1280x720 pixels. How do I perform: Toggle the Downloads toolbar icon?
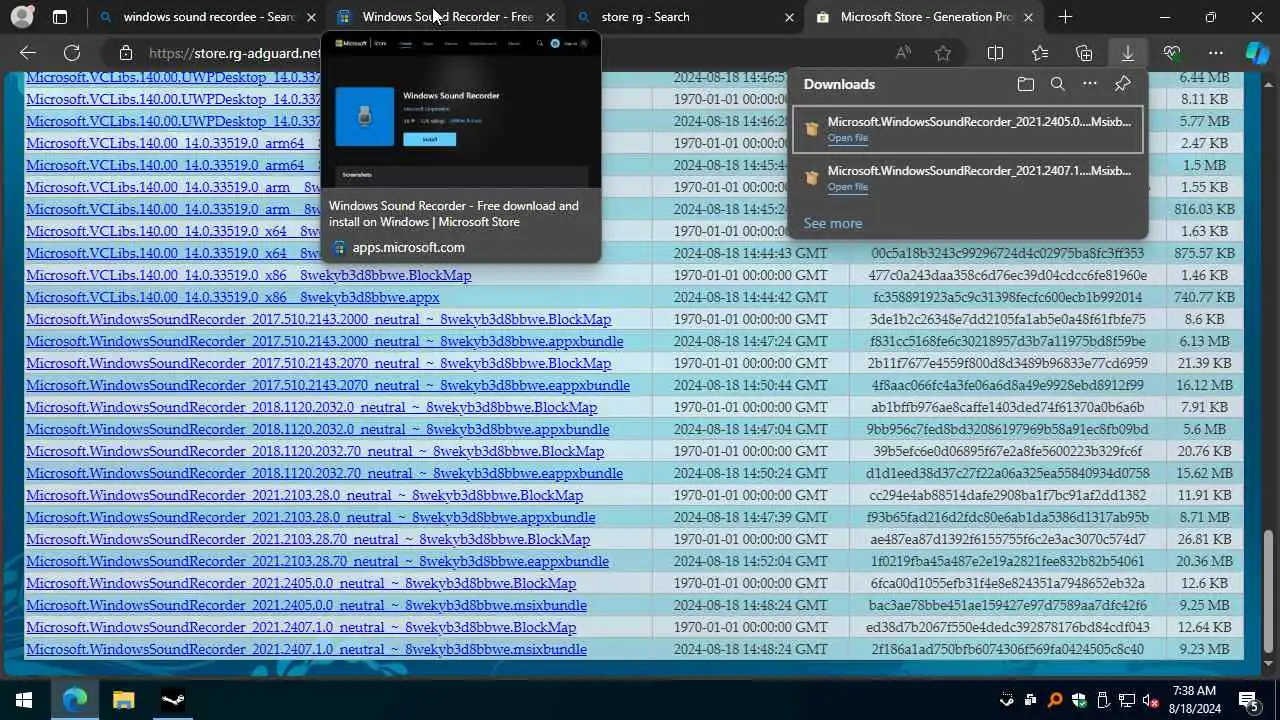pos(1128,53)
